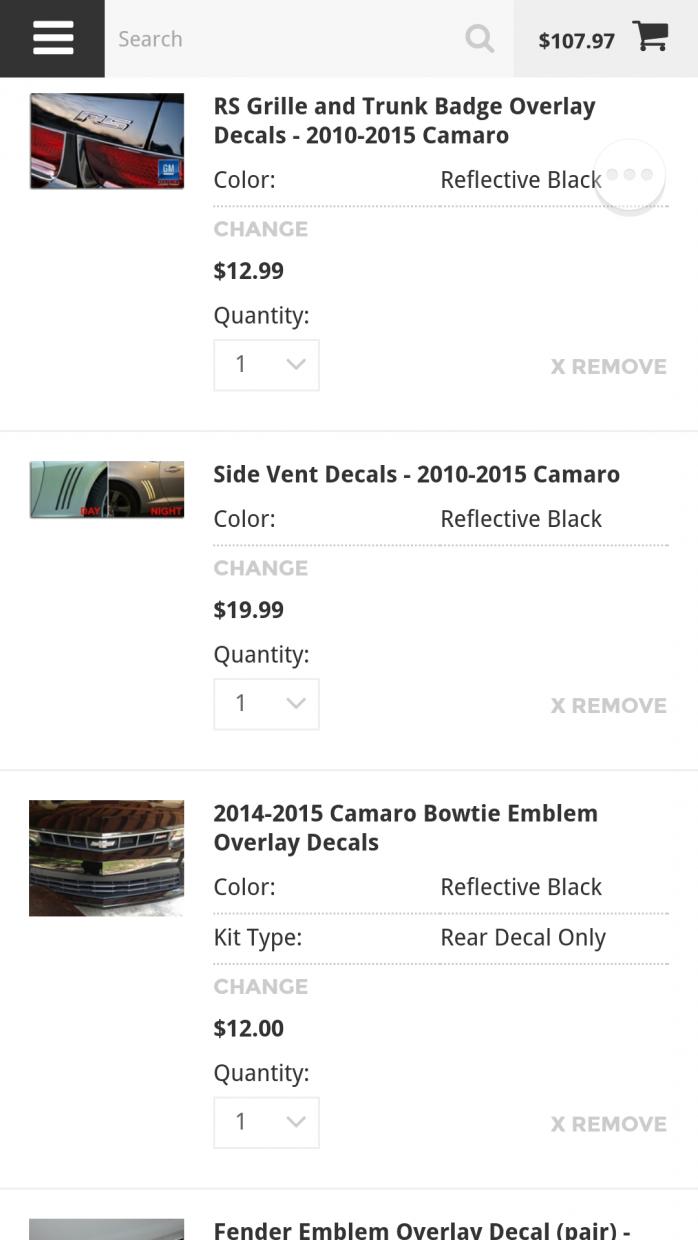Click the X Remove icon for RS Grille Badge Decals
Screen dimensions: 698x1240
(608, 366)
